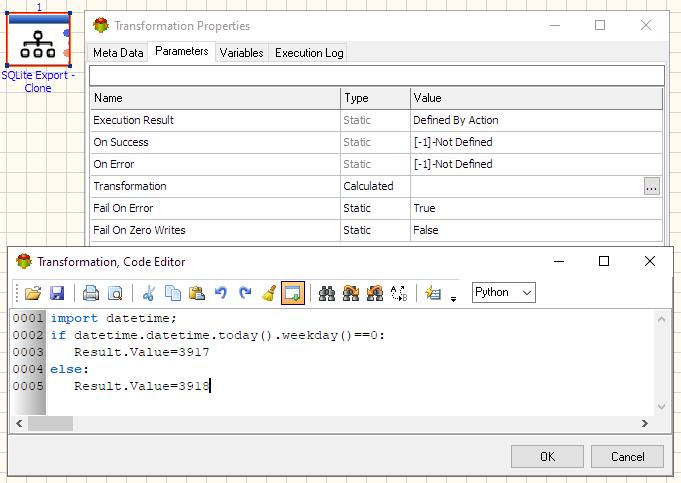Image resolution: width=681 pixels, height=483 pixels.
Task: Cut selection with scissors icon
Action: [149, 293]
